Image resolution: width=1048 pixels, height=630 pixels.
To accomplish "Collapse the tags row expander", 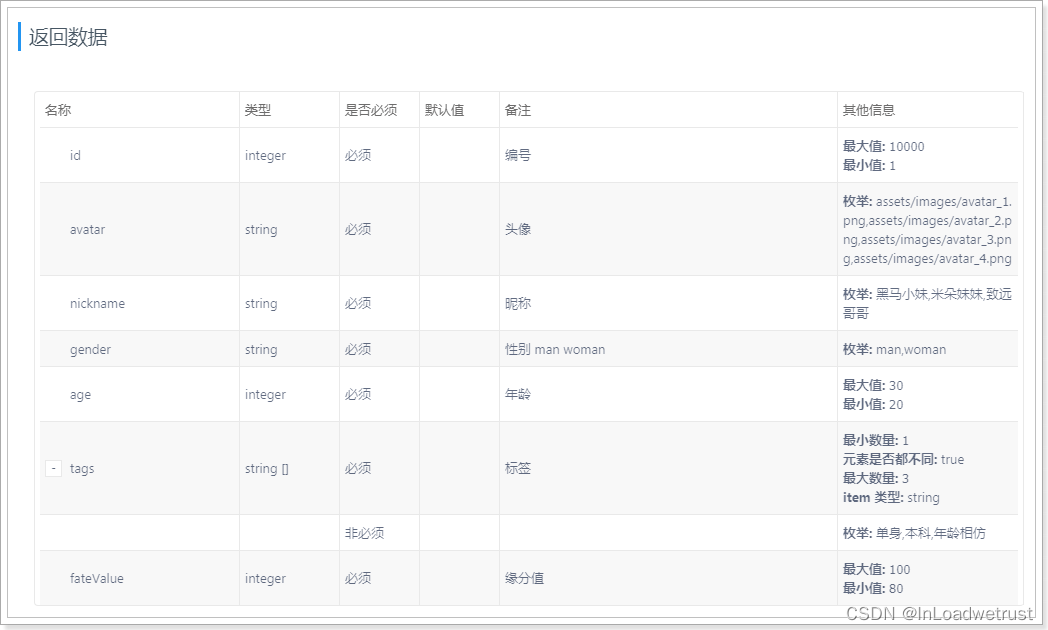I will click(x=53, y=468).
